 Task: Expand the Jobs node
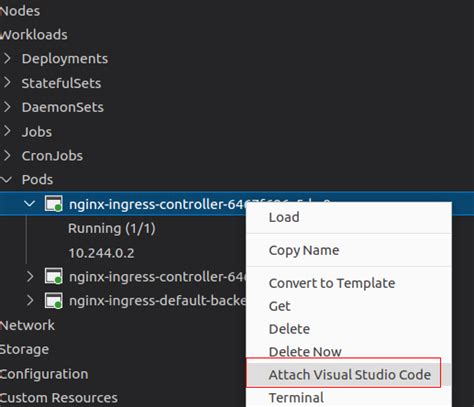point(7,131)
